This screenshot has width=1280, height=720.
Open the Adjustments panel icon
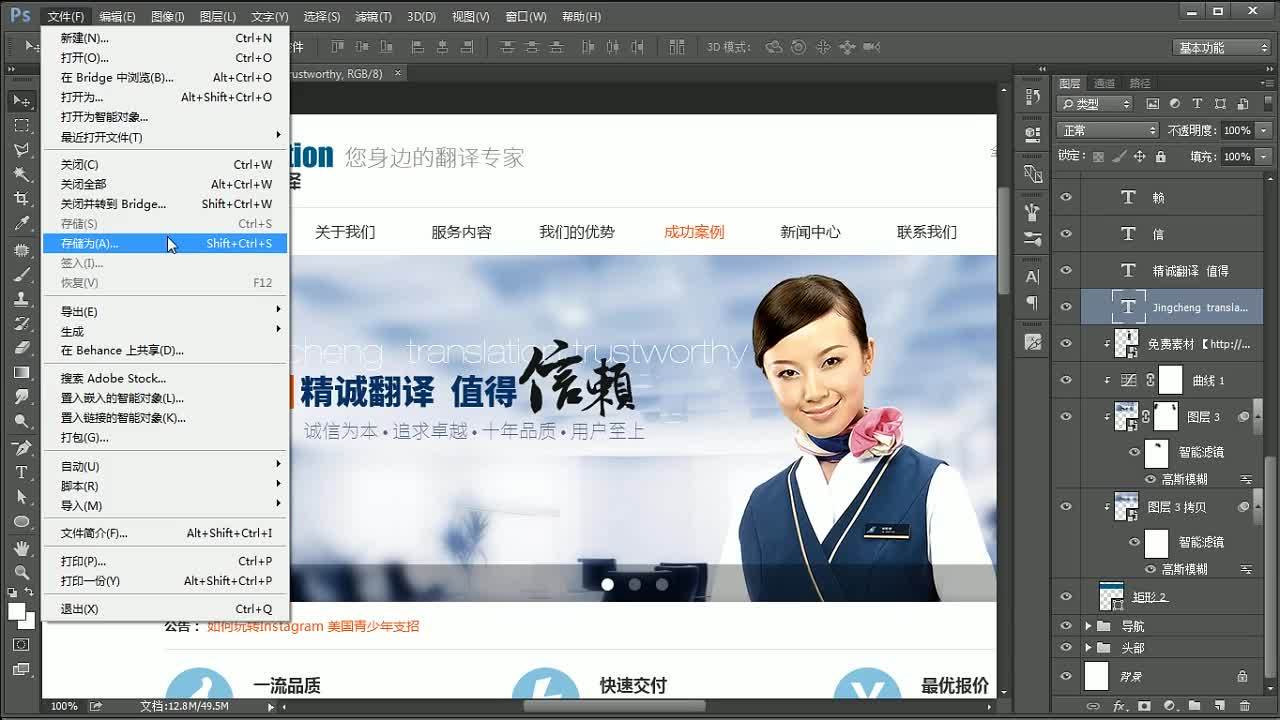1031,133
